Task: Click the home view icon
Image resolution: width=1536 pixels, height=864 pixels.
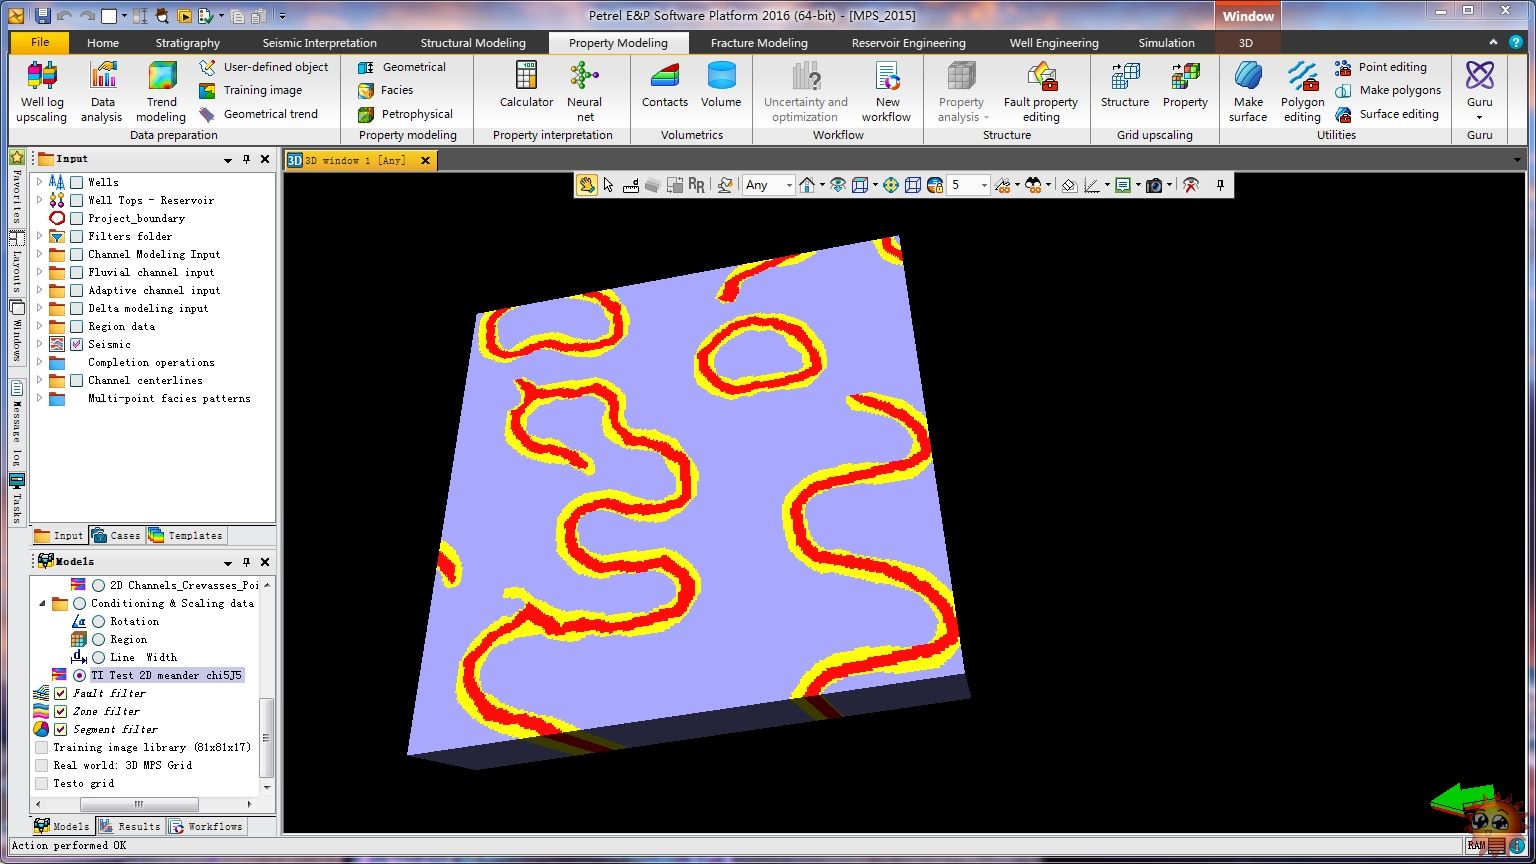Action: pos(807,185)
